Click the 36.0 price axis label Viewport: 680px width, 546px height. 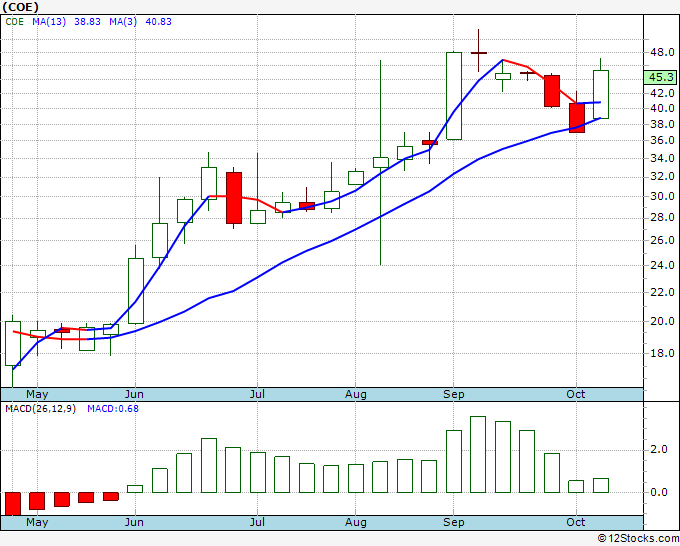(x=662, y=141)
